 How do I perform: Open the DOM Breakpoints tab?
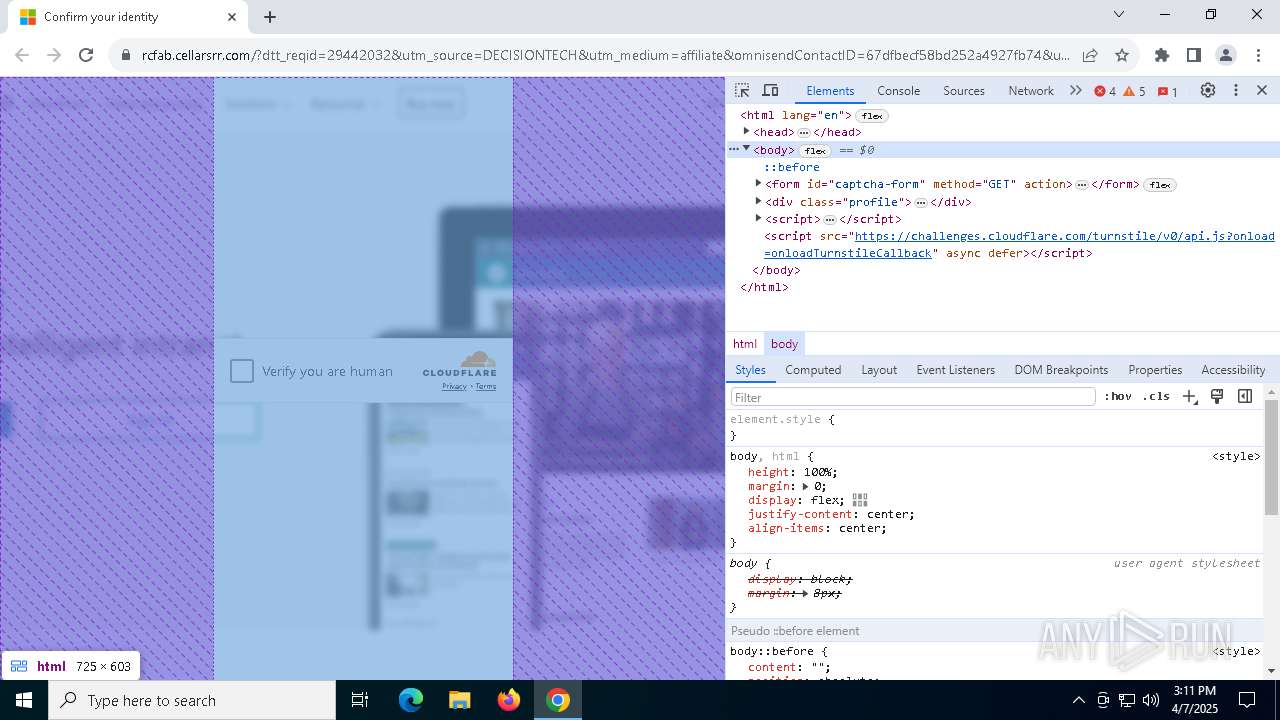[x=1061, y=369]
